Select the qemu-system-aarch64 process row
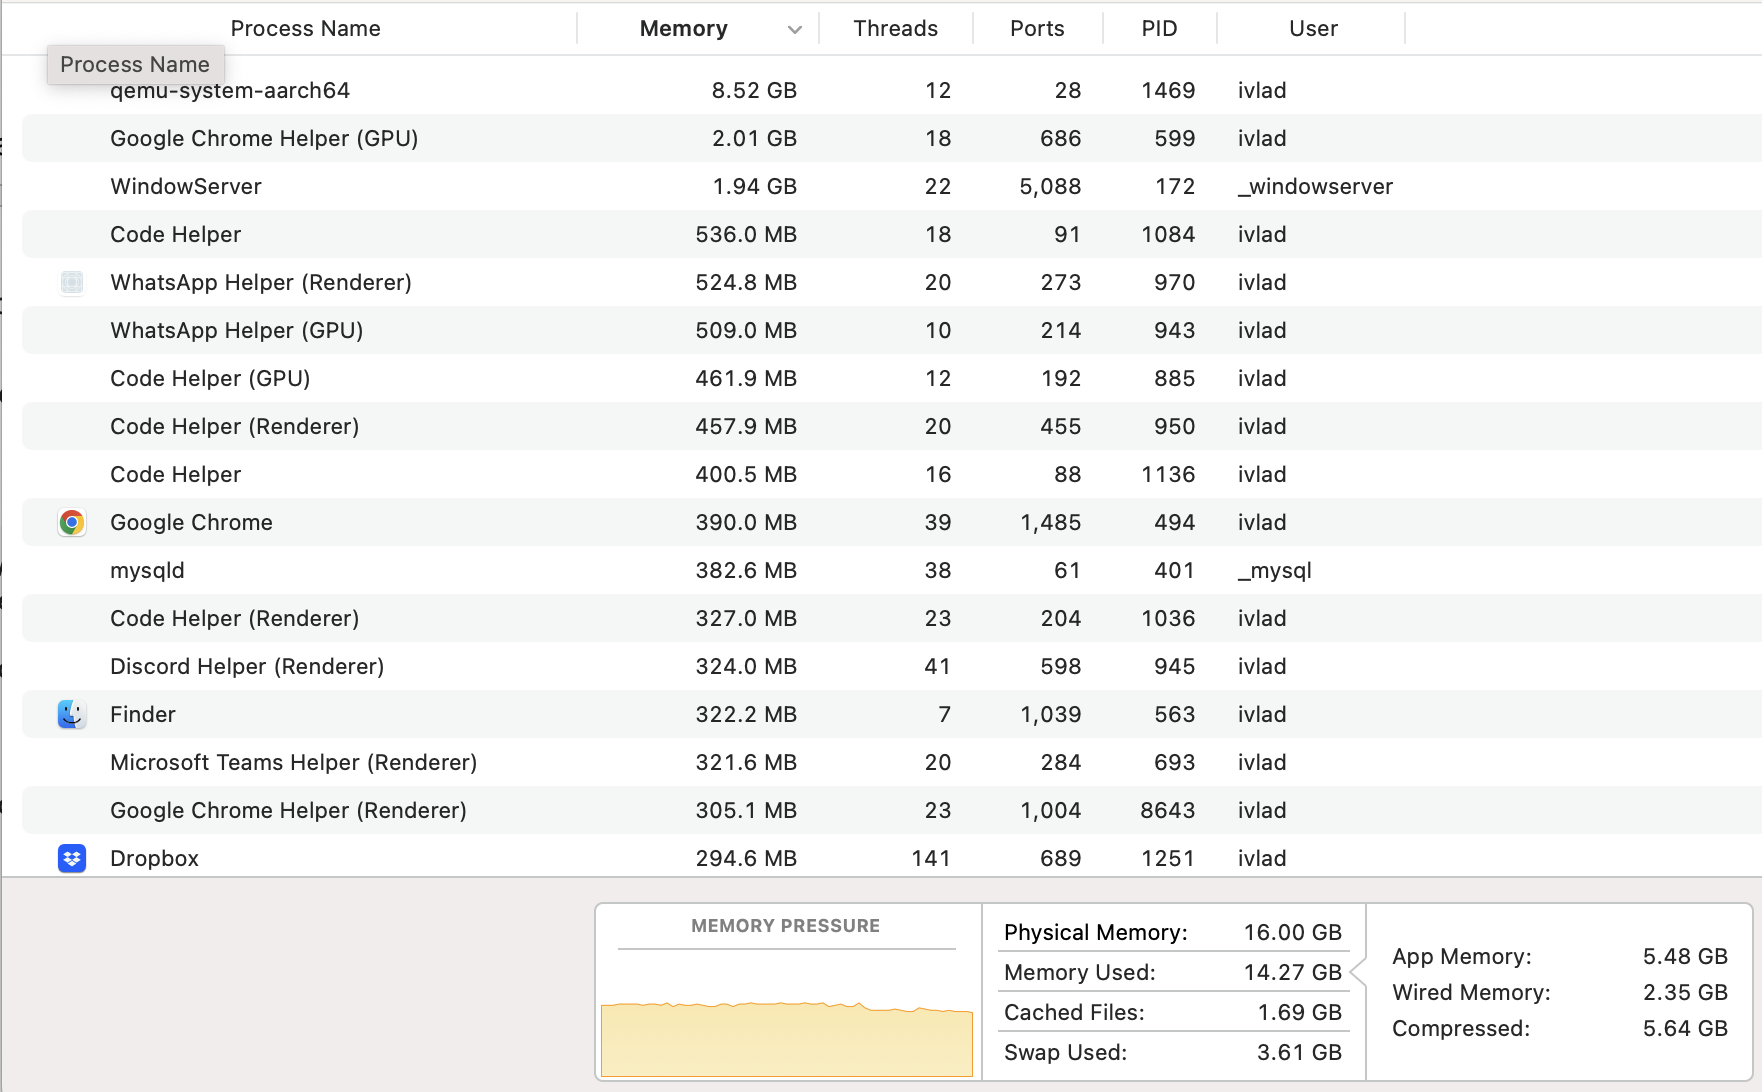 tap(892, 90)
